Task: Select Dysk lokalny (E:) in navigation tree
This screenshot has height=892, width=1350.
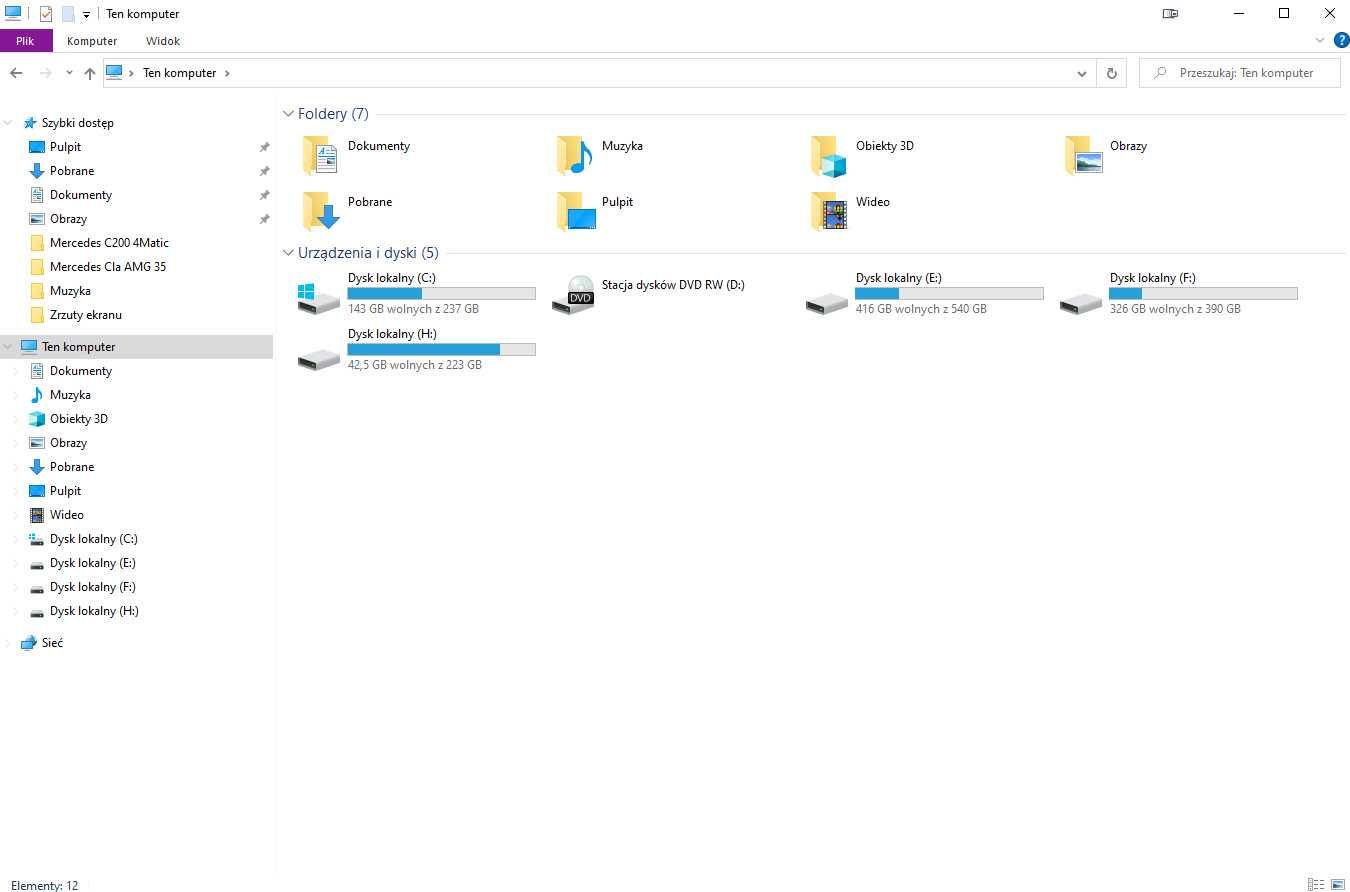Action: tap(93, 563)
